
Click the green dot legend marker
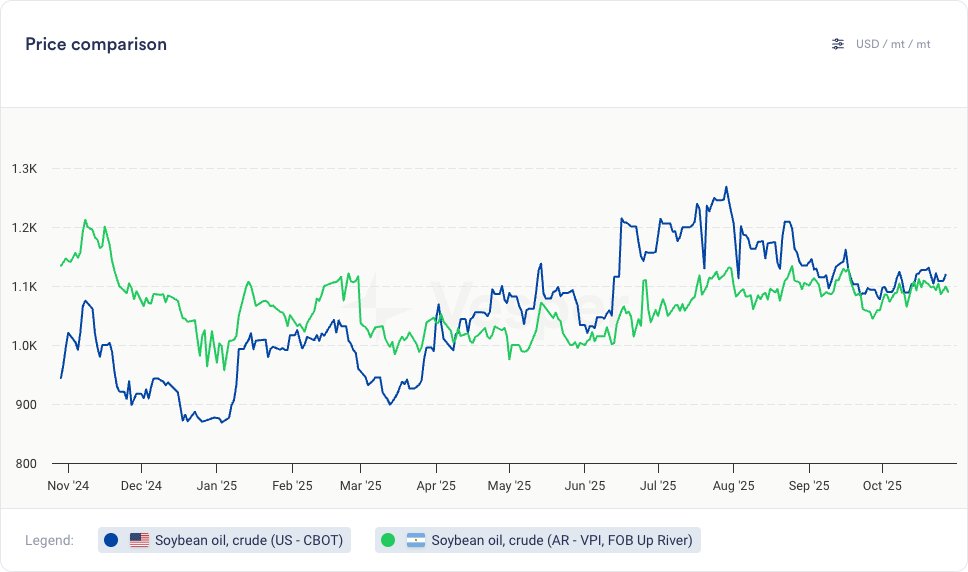[x=388, y=540]
